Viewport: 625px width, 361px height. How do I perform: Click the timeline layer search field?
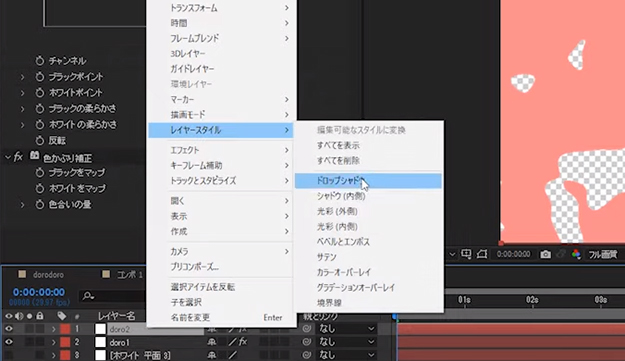112,296
